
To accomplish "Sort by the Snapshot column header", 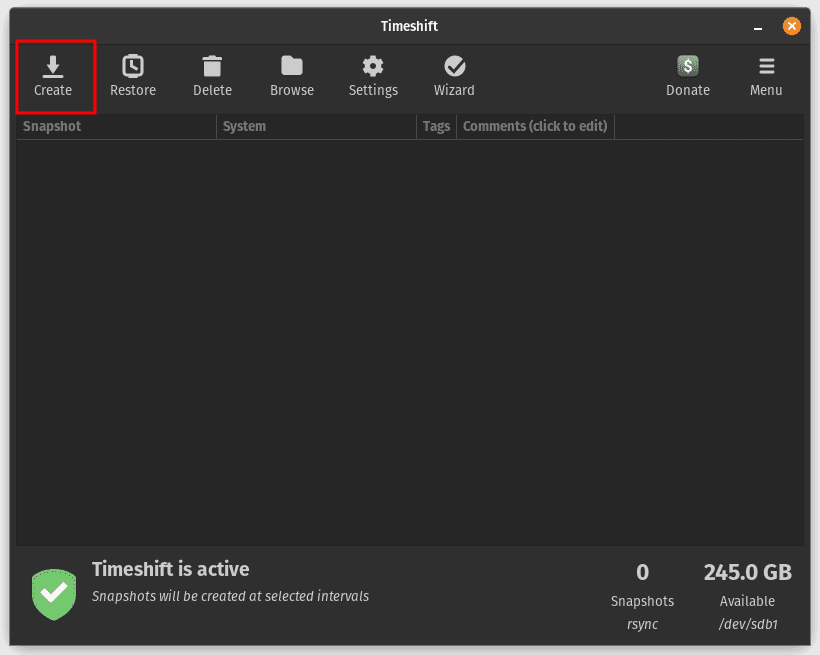I will coord(117,127).
